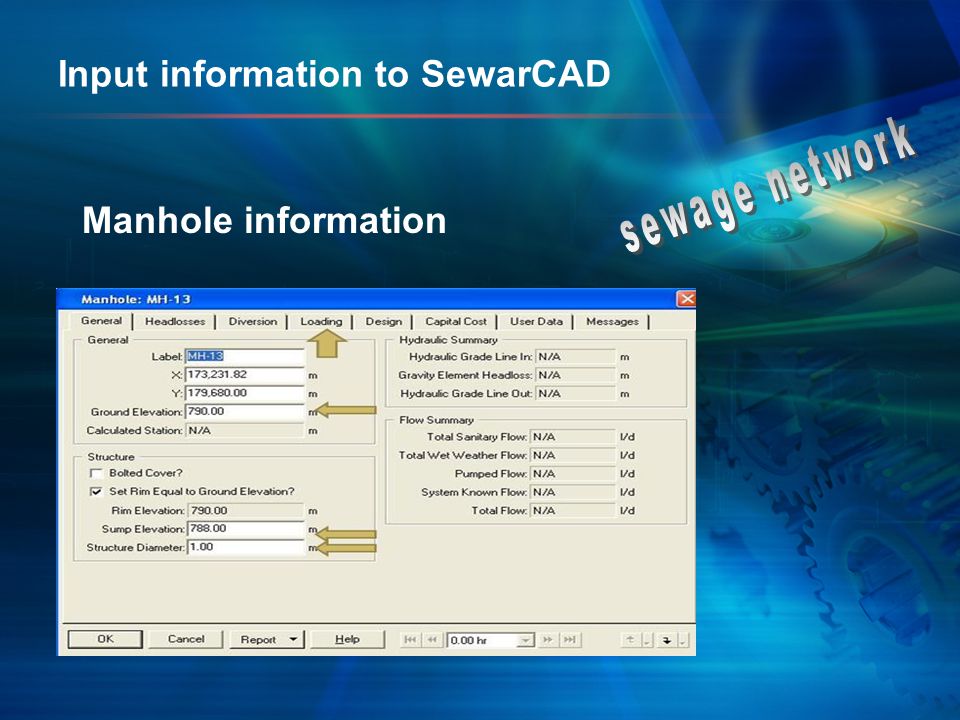Screen dimensions: 960x720
Task: Click the Sump Elevation field 788.00
Action: 244,528
